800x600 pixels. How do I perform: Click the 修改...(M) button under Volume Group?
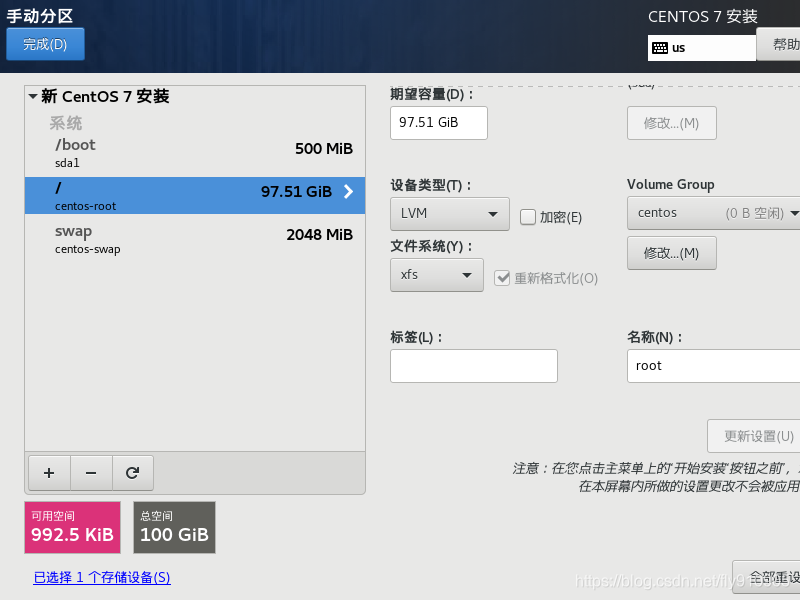coord(671,253)
